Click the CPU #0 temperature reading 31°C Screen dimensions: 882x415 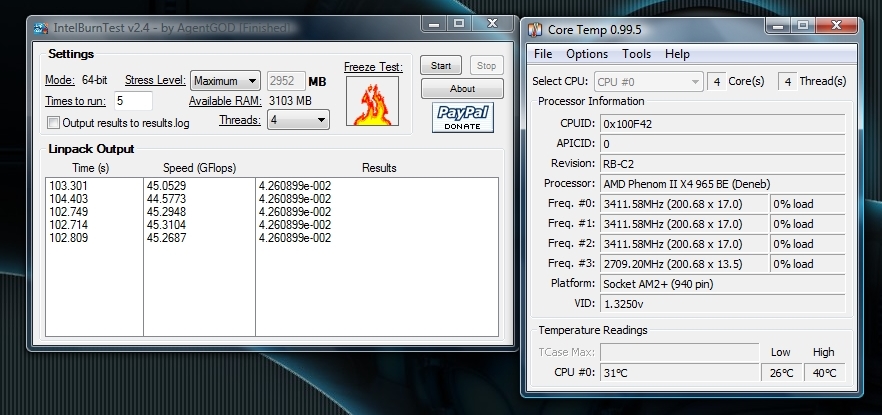[680, 373]
